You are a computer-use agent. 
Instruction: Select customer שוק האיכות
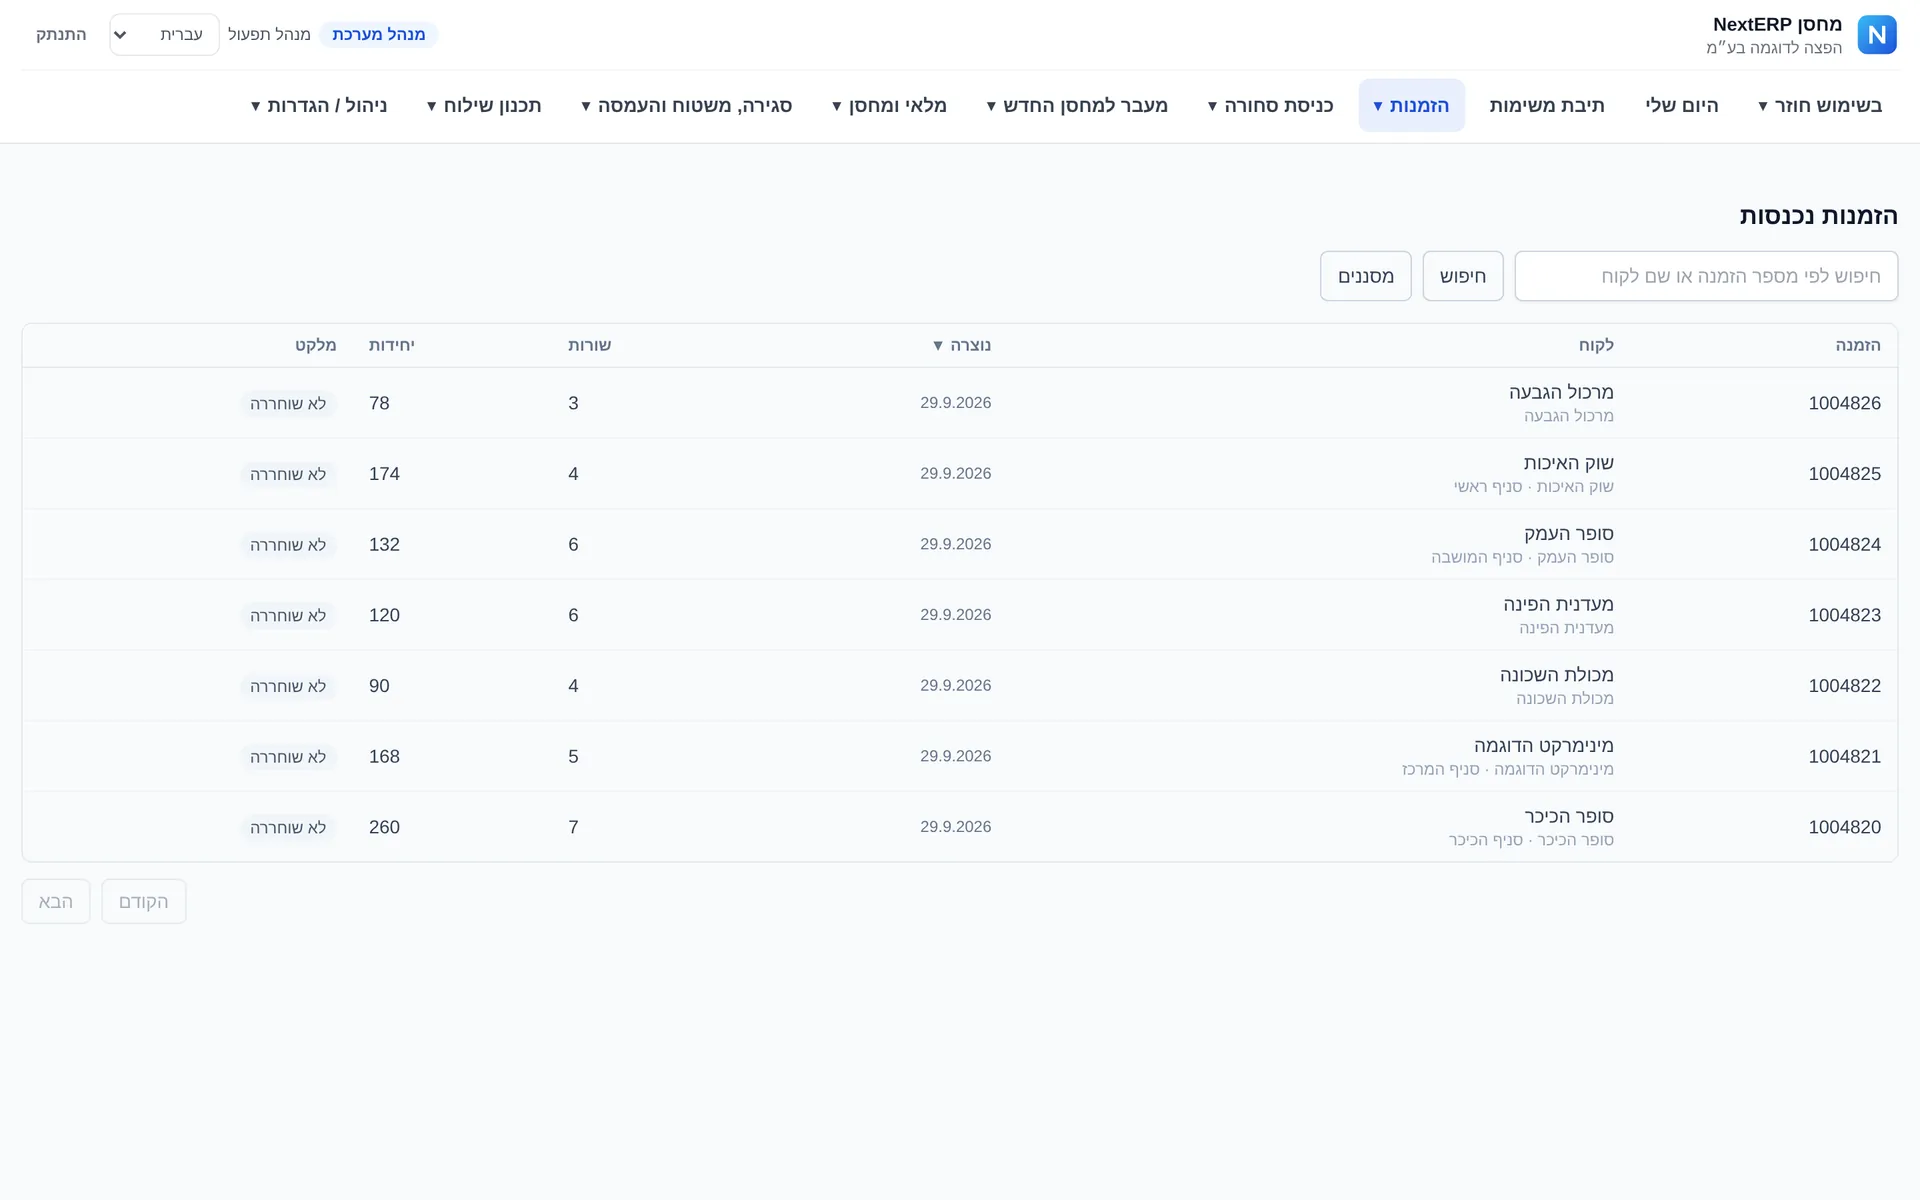(x=1568, y=463)
